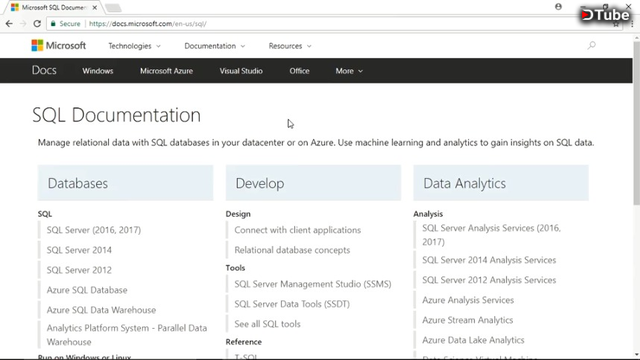Close the Microsoft SQL Documentation tab
Viewport: 640px width, 360px height.
[95, 7]
